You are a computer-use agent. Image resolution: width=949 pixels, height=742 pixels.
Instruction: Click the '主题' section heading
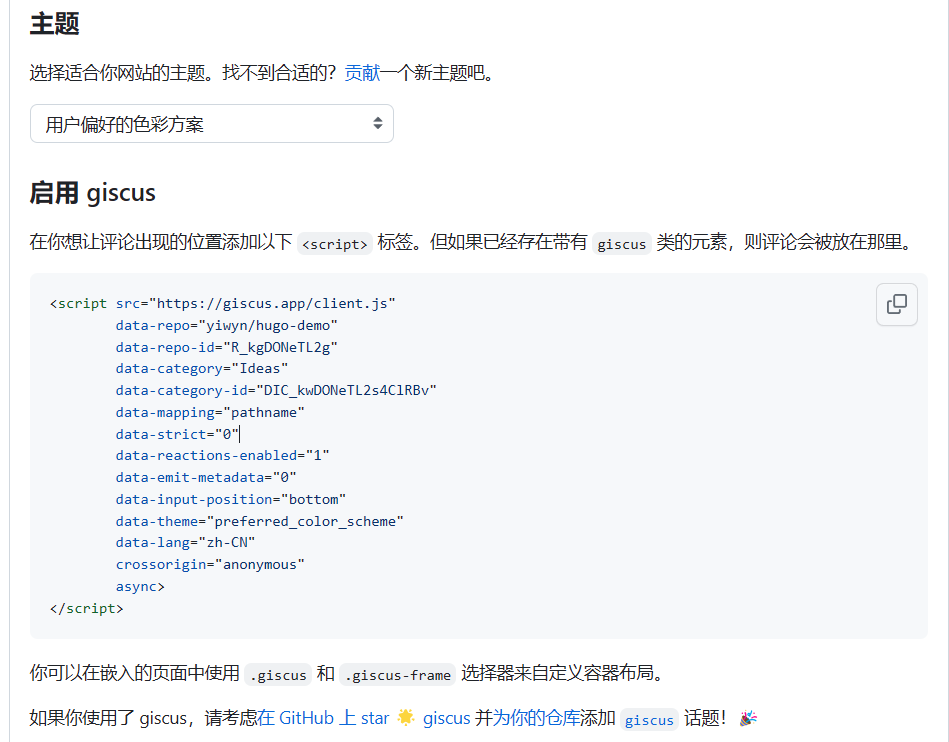(x=54, y=24)
